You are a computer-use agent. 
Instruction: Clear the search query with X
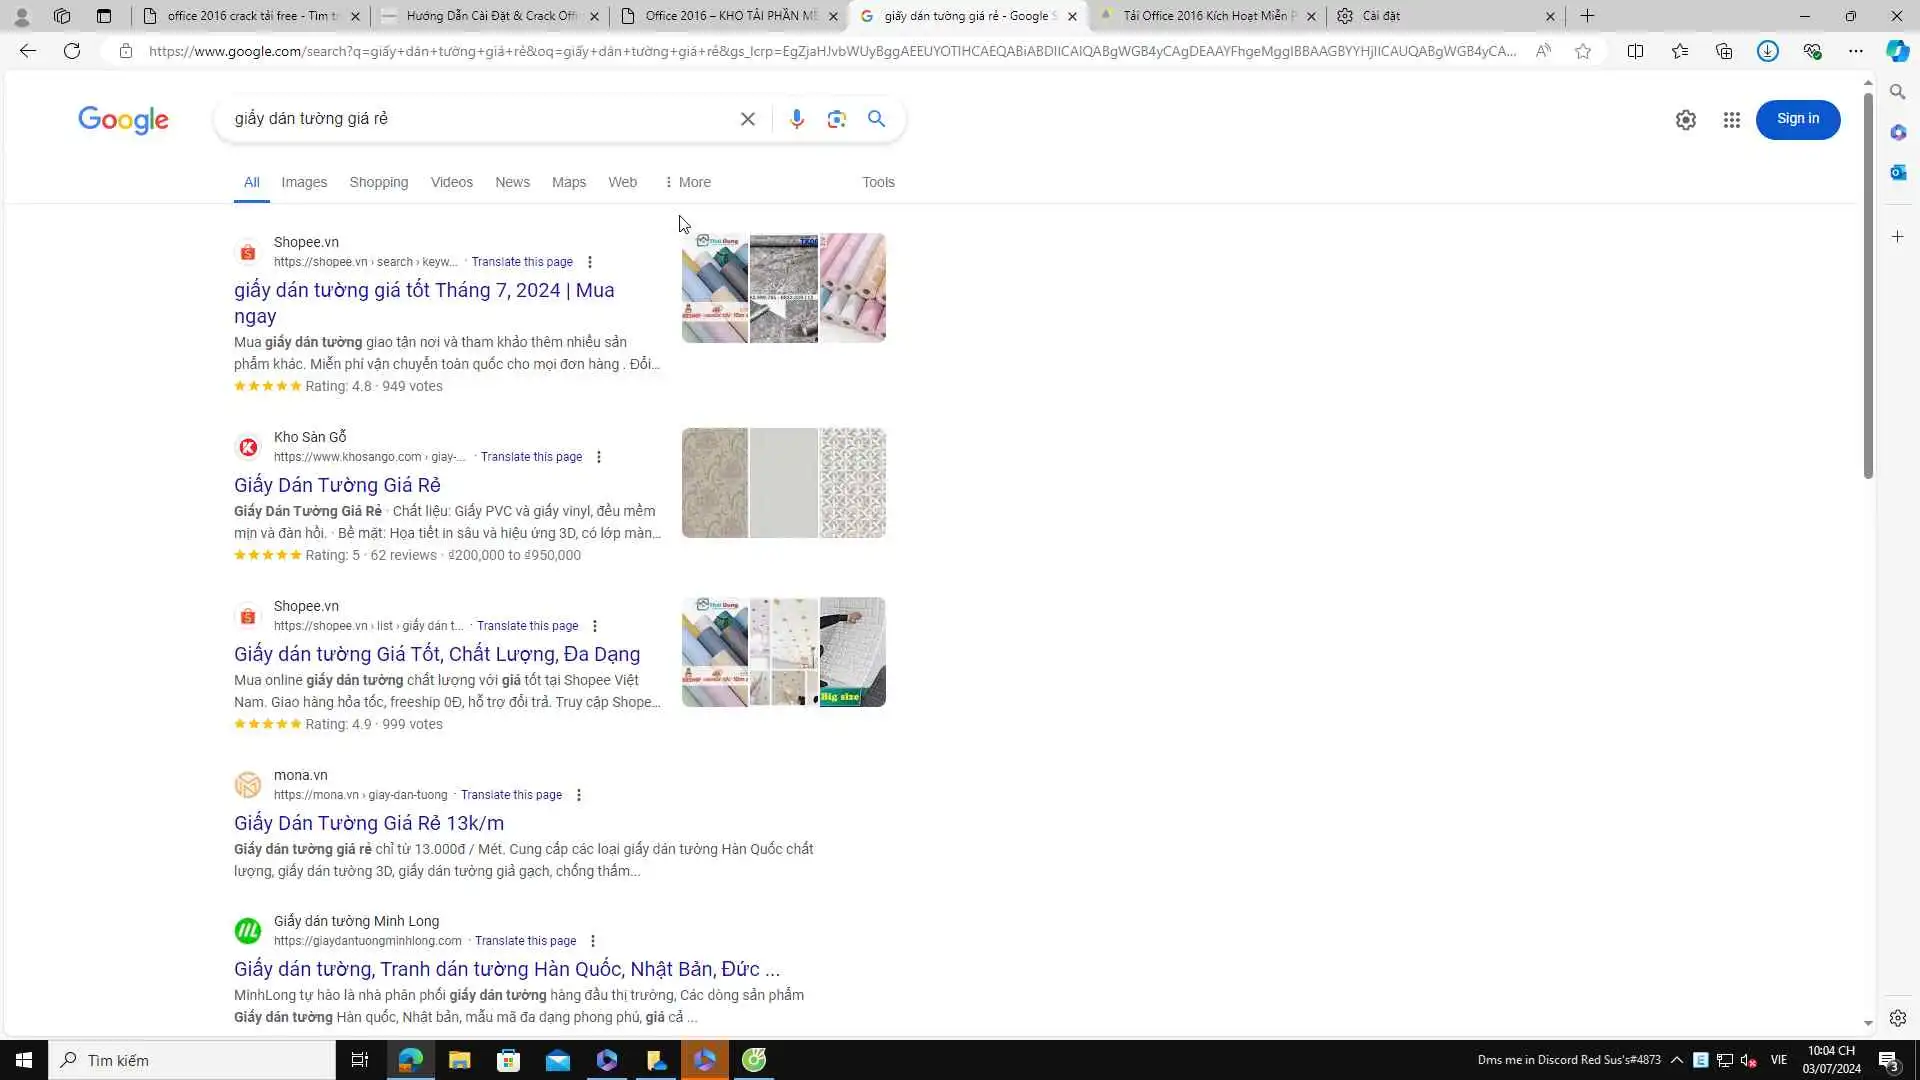(x=747, y=119)
